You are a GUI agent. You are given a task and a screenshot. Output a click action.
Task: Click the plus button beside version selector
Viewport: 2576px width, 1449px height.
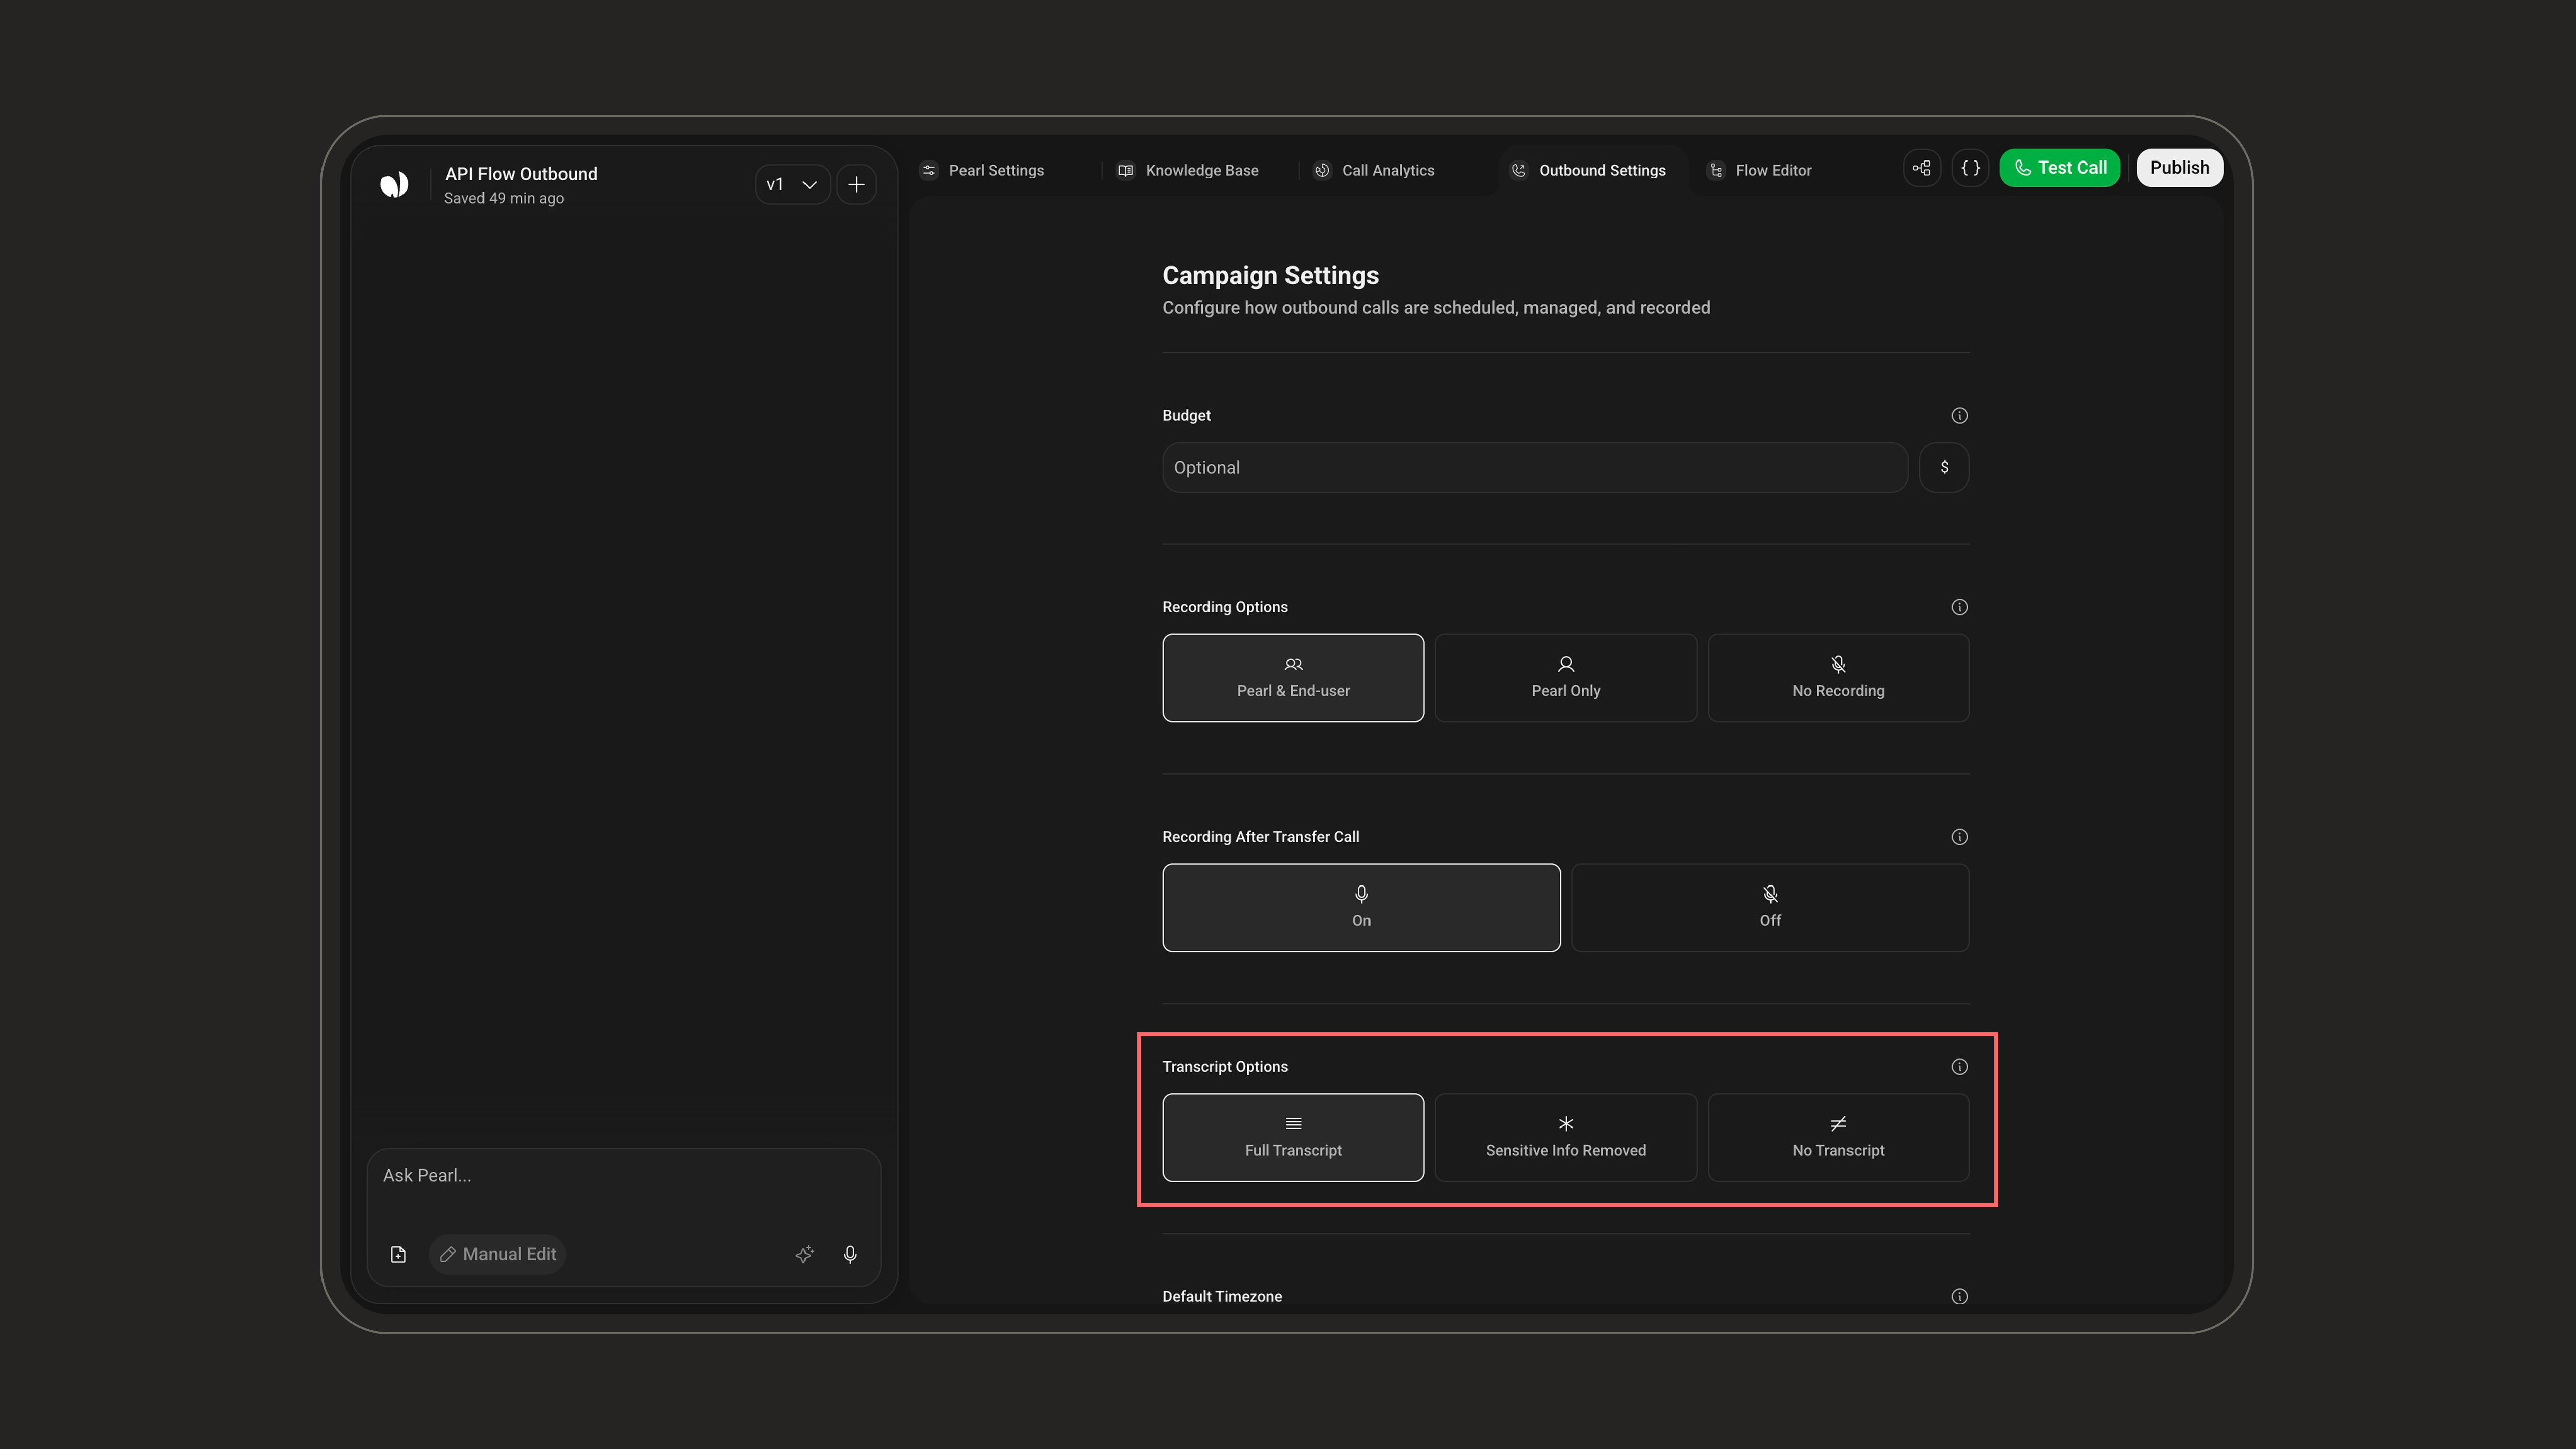click(857, 184)
